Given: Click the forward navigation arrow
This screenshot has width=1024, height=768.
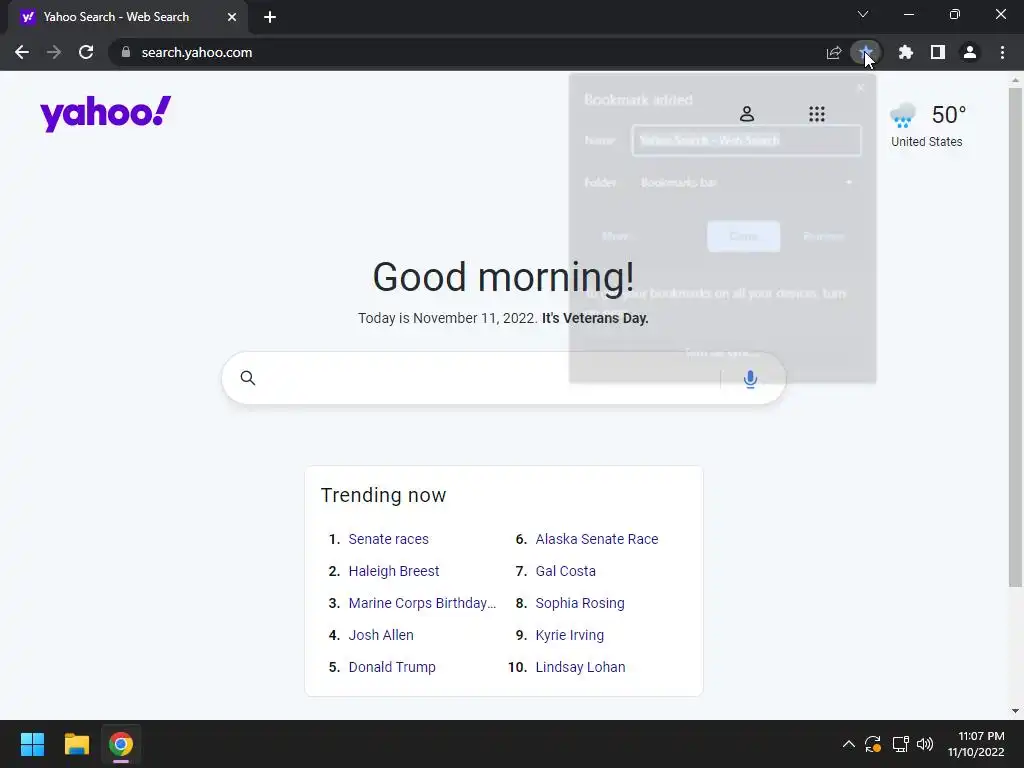Looking at the screenshot, I should (54, 52).
